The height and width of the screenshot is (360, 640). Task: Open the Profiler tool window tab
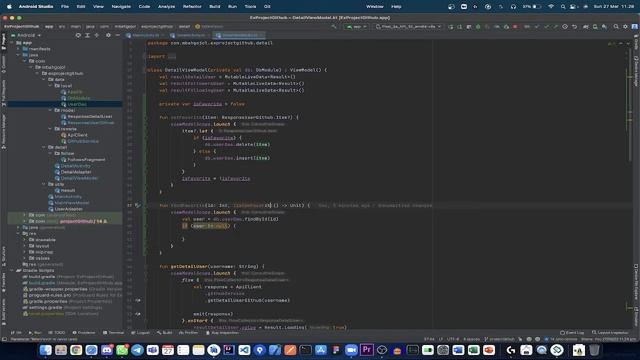pyautogui.click(x=189, y=333)
